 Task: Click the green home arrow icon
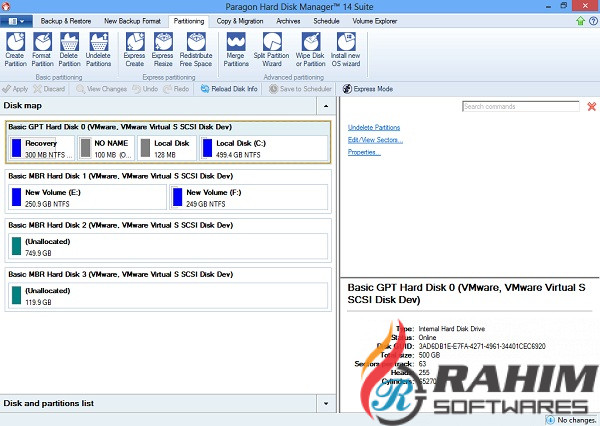tap(580, 21)
